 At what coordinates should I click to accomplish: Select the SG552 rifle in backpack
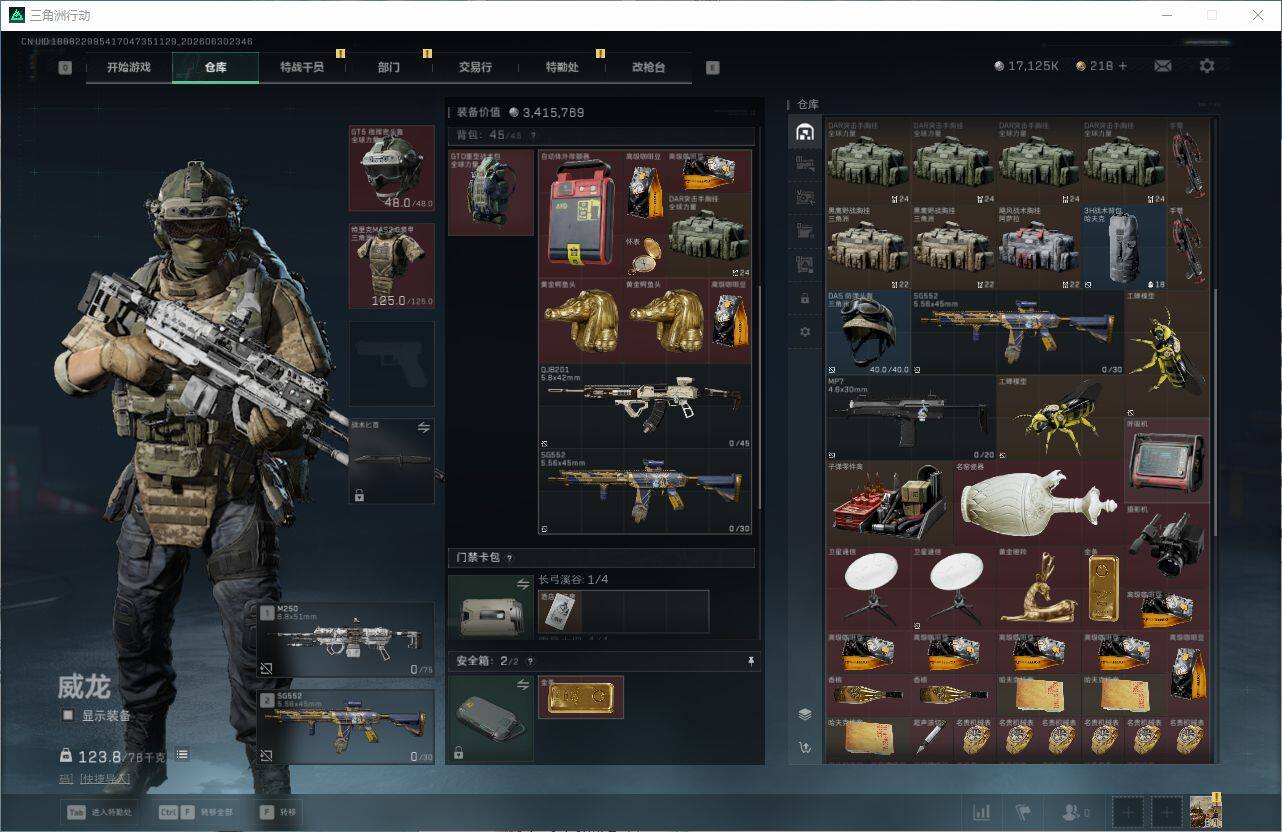(645, 491)
